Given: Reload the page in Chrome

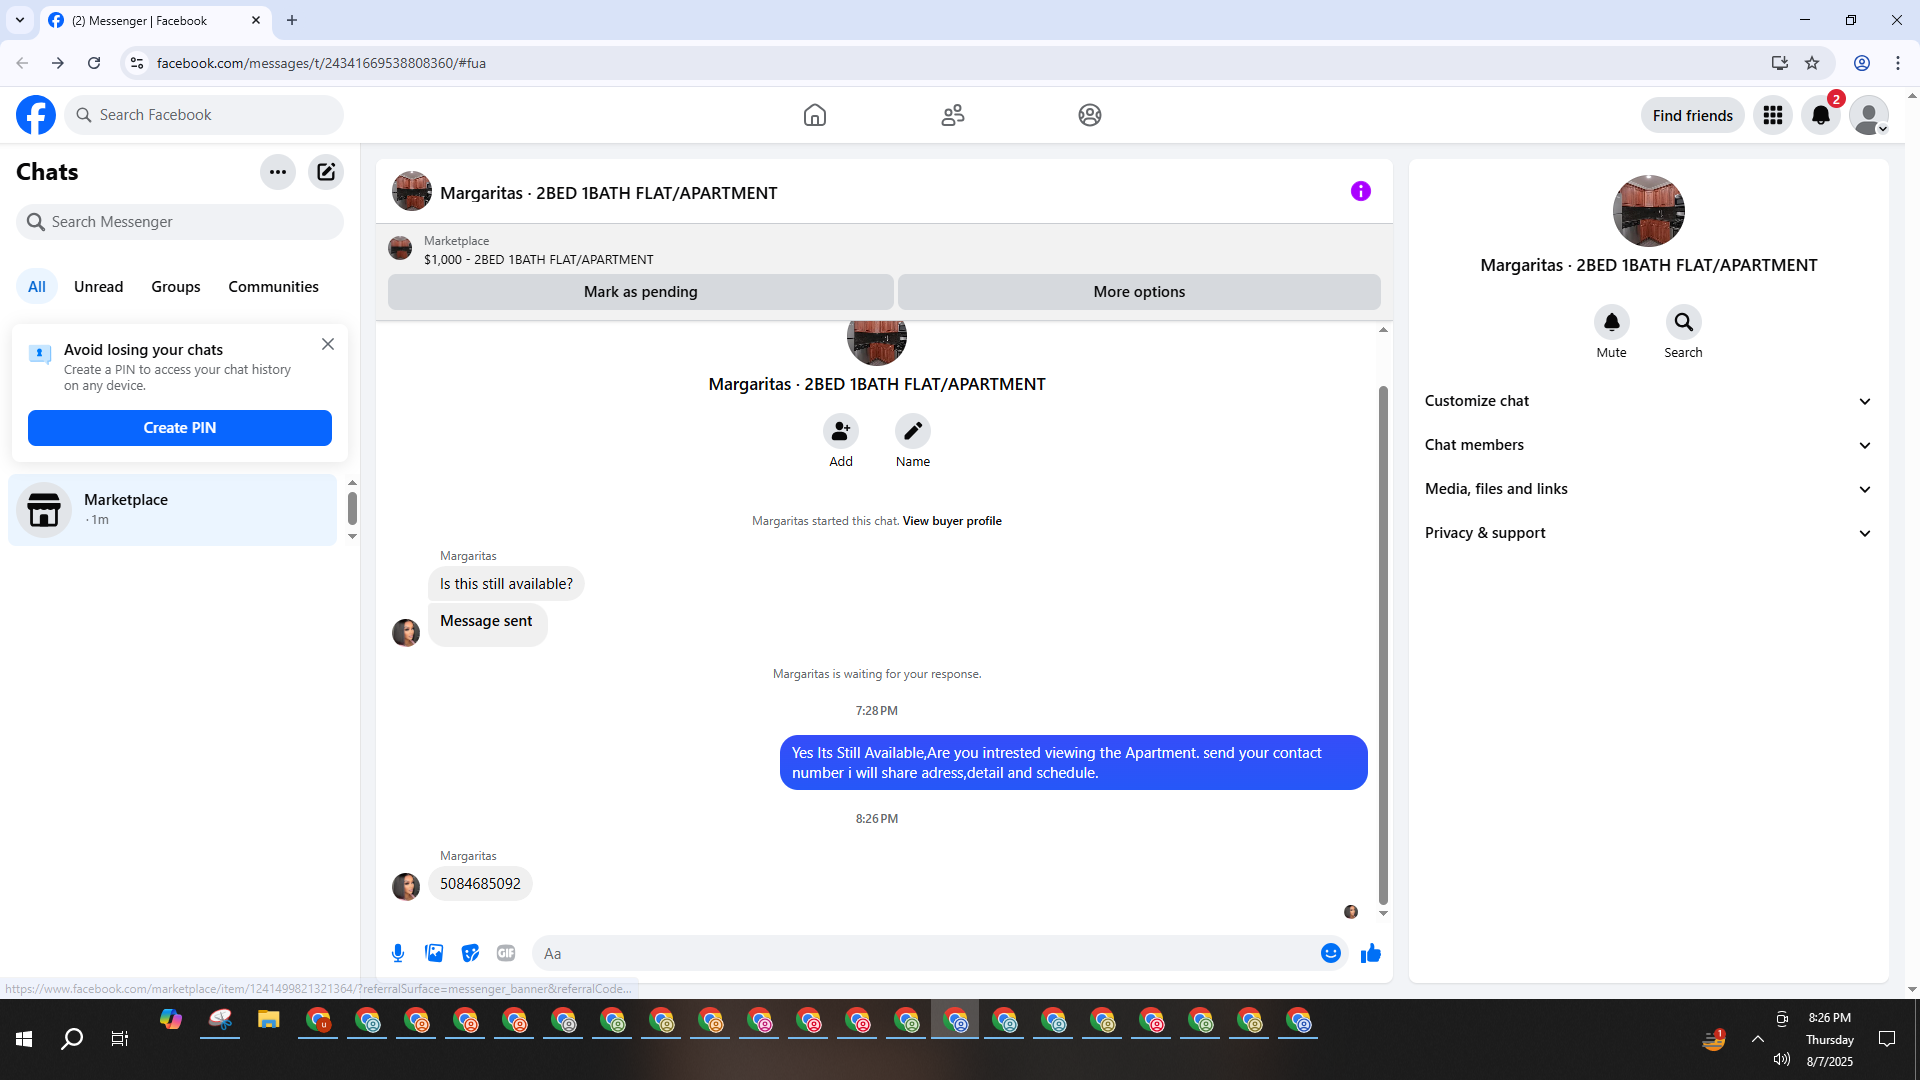Looking at the screenshot, I should [94, 63].
